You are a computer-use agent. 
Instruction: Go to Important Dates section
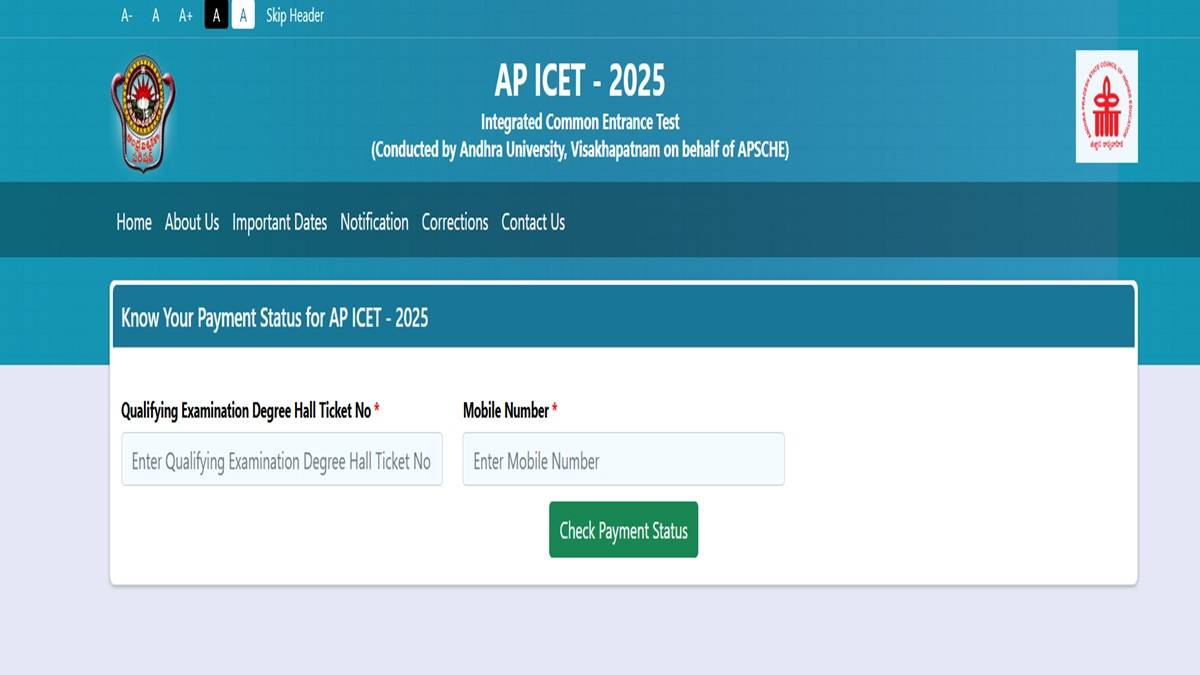pyautogui.click(x=280, y=222)
